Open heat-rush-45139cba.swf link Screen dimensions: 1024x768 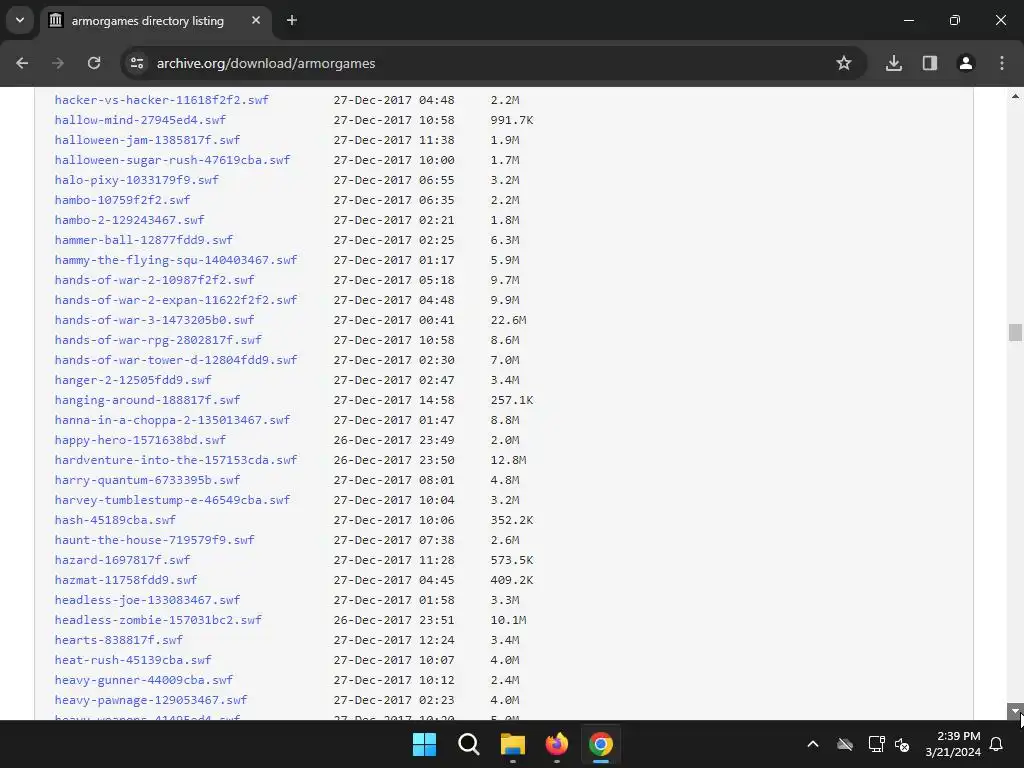[x=133, y=660]
